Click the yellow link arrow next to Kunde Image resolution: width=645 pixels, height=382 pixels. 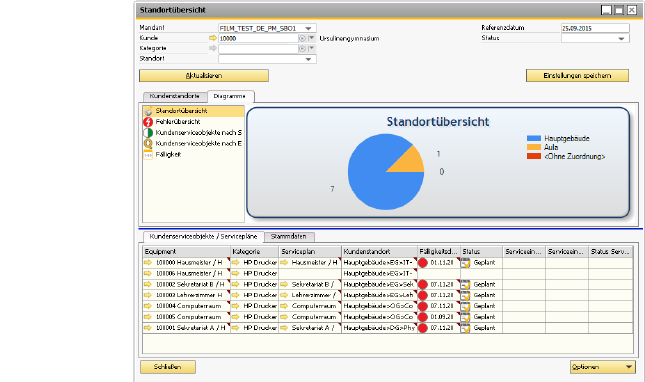point(213,38)
